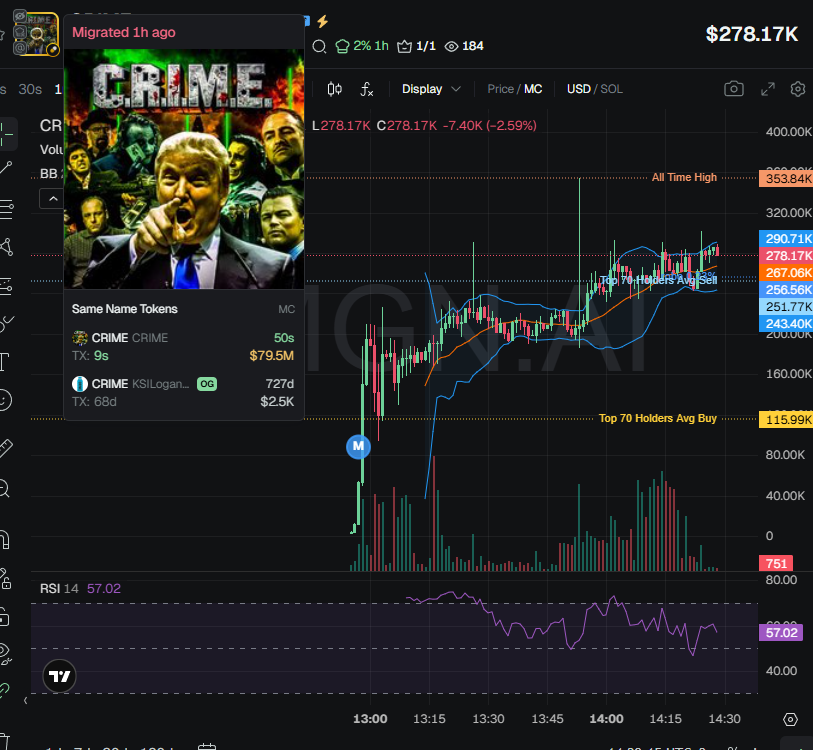
Task: Click the RSI 14 indicator label
Action: [59, 589]
